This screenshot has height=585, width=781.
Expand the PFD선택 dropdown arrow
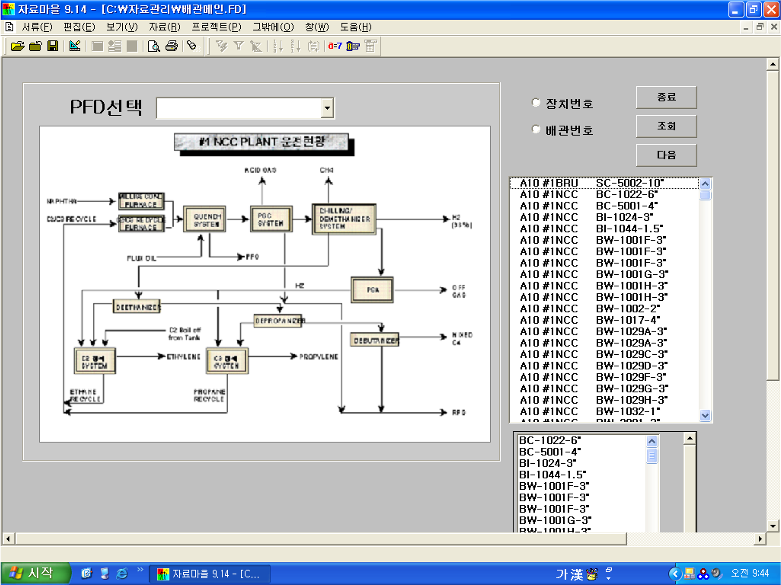click(327, 108)
